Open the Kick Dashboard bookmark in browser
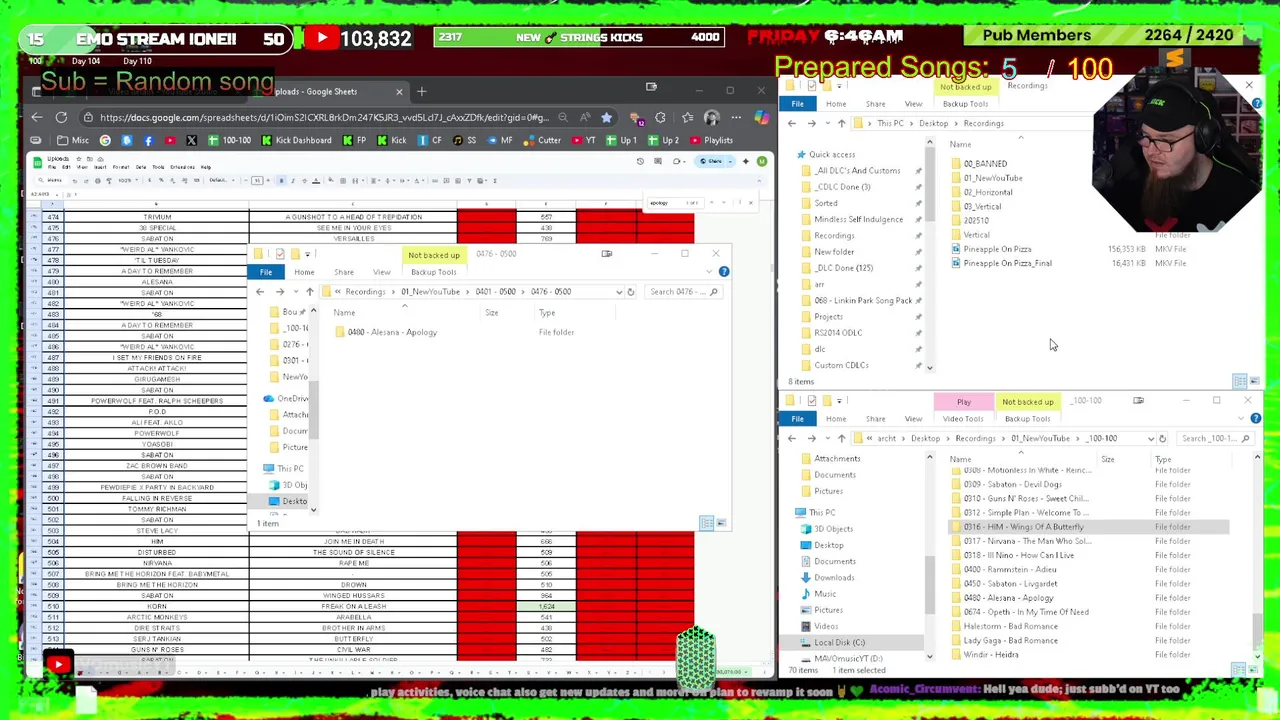This screenshot has width=1280, height=720. [297, 140]
